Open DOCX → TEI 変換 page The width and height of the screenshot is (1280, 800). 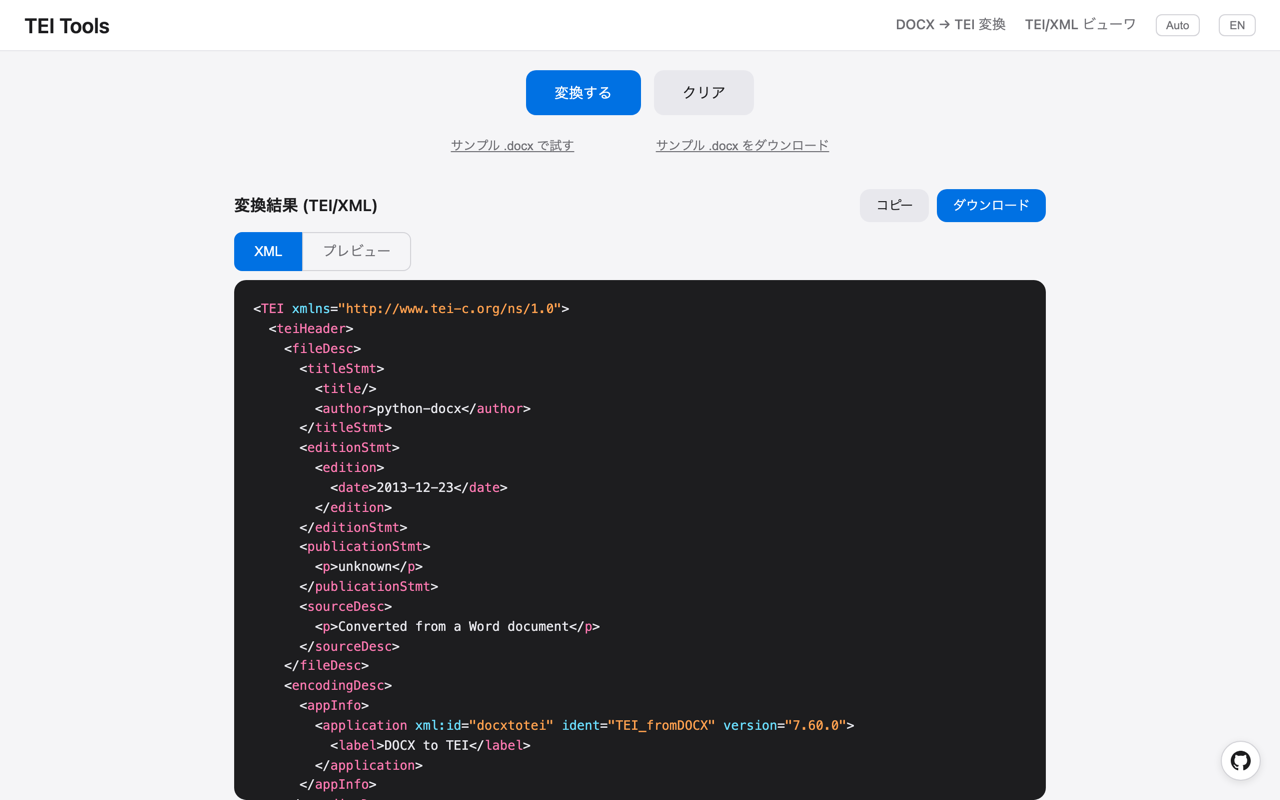coord(950,25)
